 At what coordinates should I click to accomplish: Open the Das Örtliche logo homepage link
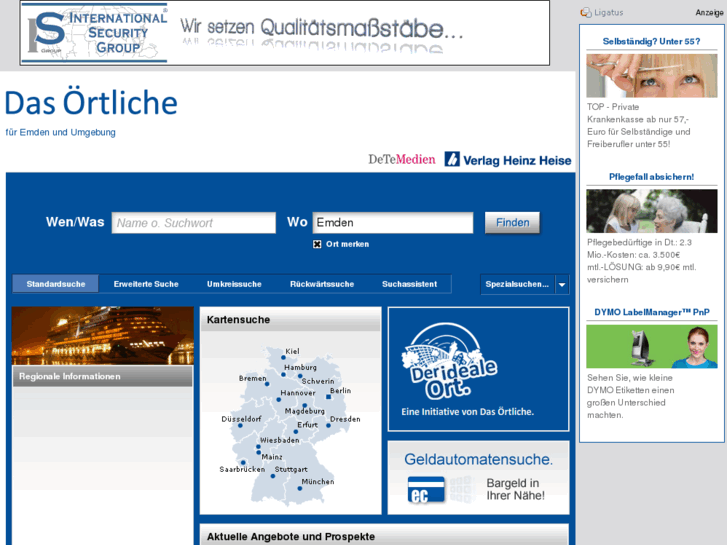click(91, 103)
